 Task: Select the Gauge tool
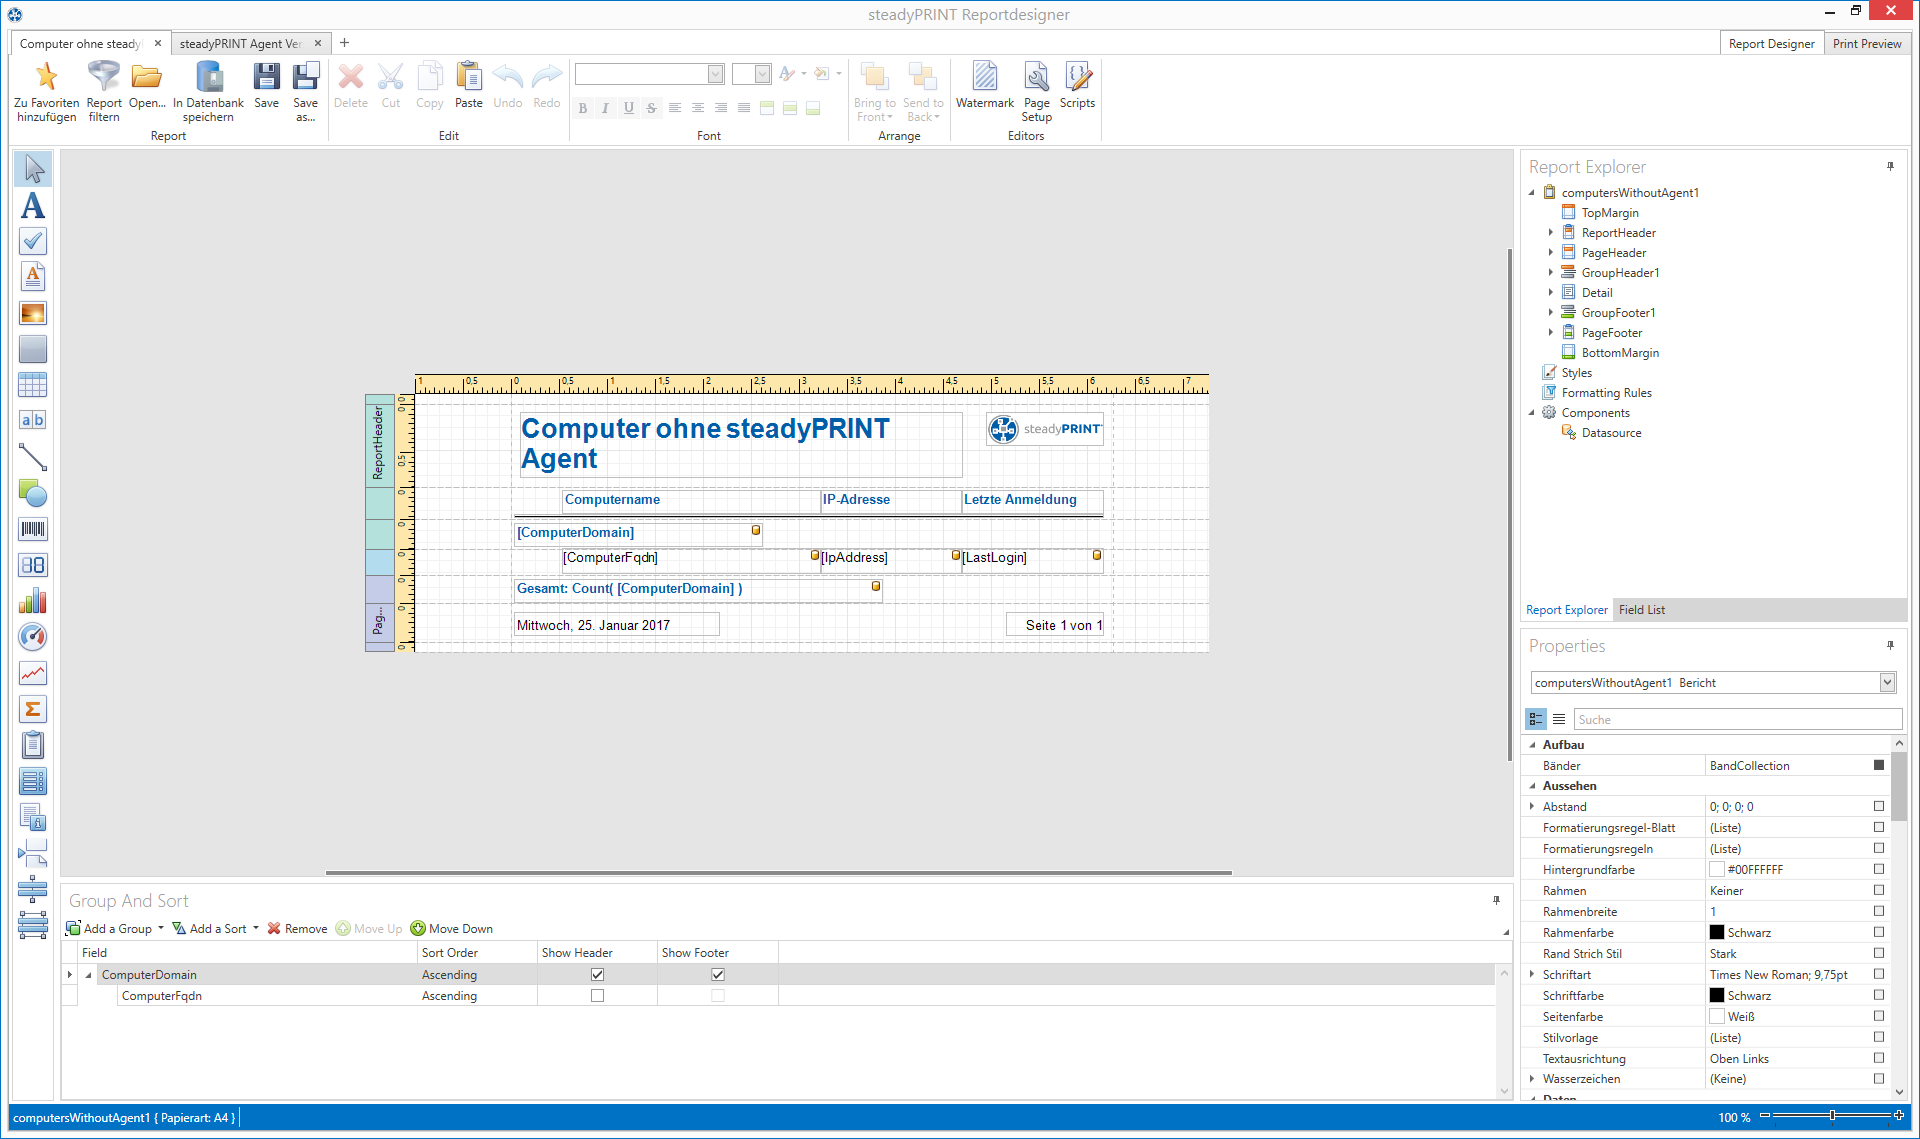tap(33, 637)
